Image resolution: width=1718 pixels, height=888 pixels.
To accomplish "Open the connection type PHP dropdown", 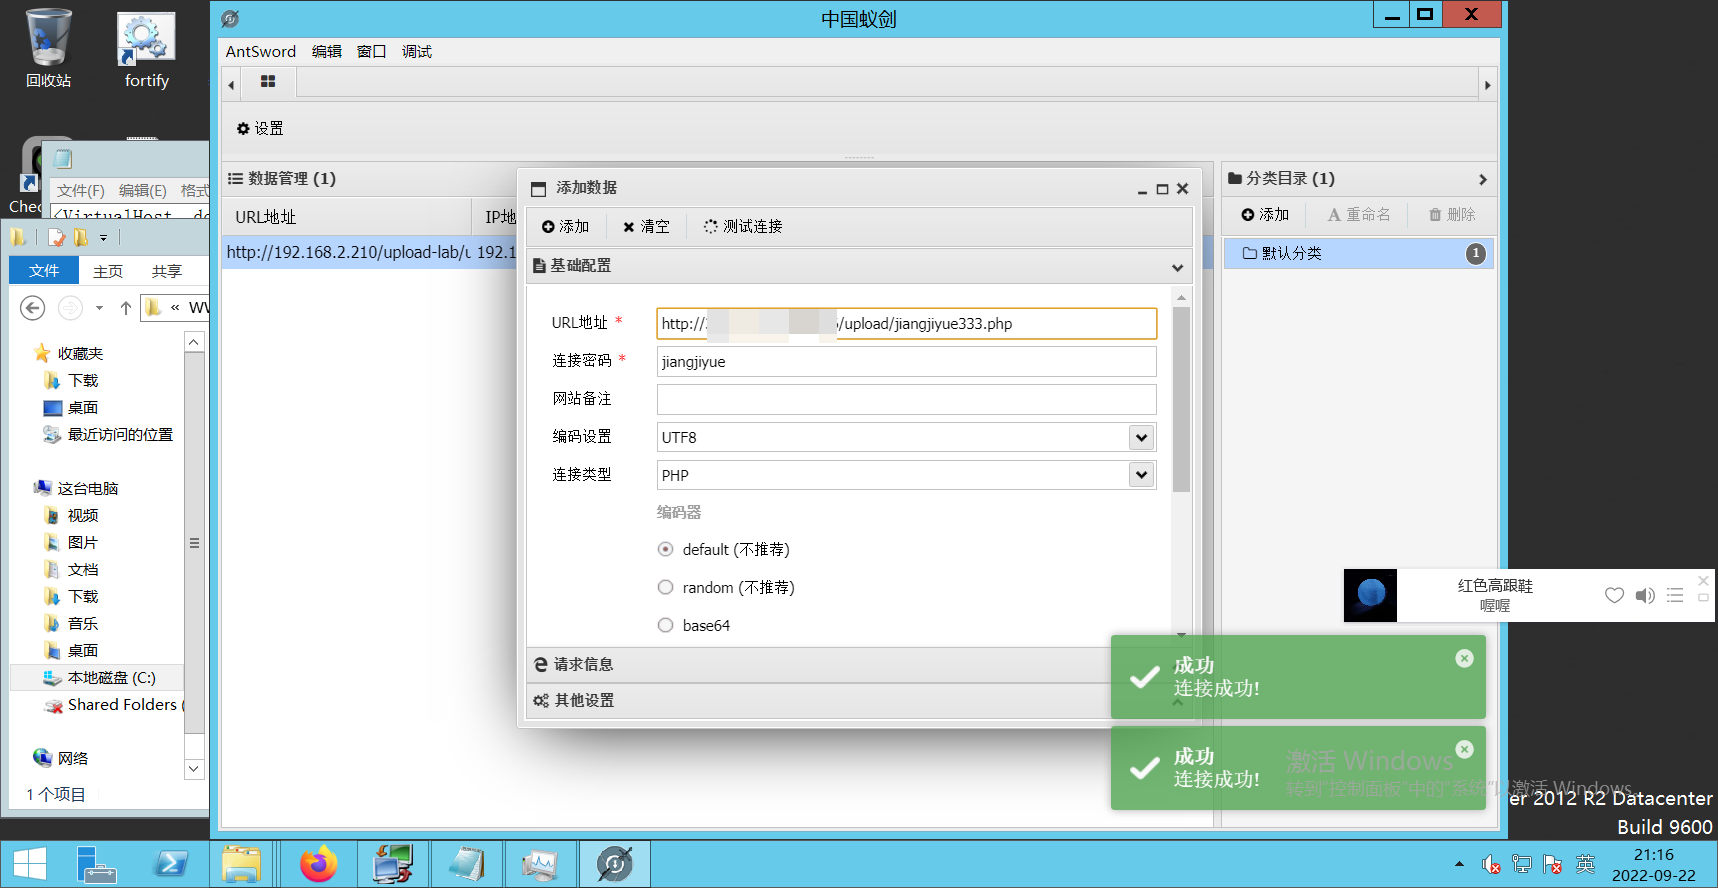I will tap(1141, 475).
